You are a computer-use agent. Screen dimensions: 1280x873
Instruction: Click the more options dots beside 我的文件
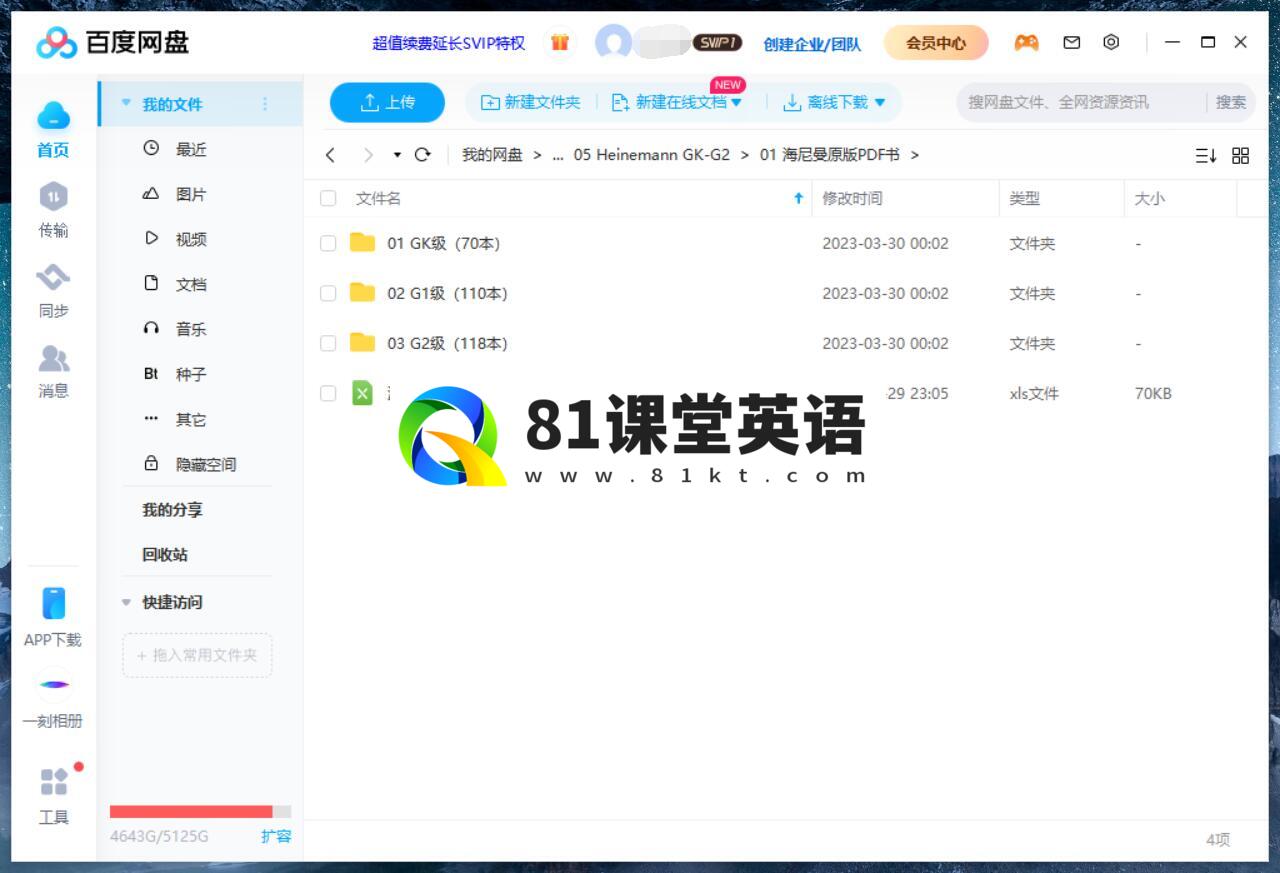(x=265, y=104)
